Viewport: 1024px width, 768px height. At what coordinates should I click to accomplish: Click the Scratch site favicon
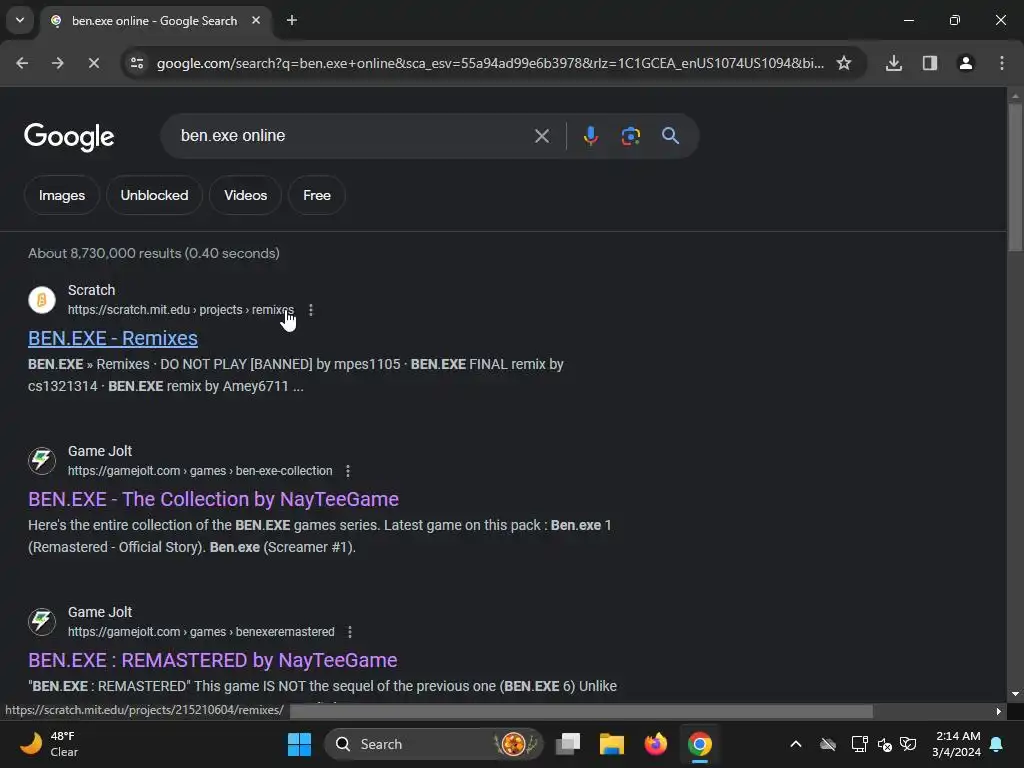click(42, 300)
